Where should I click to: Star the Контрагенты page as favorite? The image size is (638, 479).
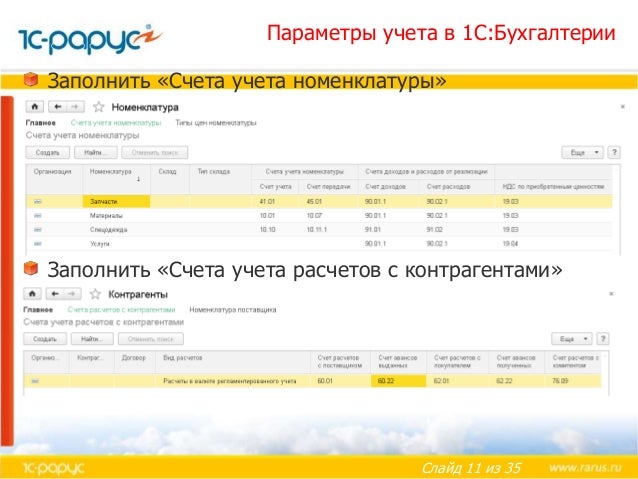point(95,294)
